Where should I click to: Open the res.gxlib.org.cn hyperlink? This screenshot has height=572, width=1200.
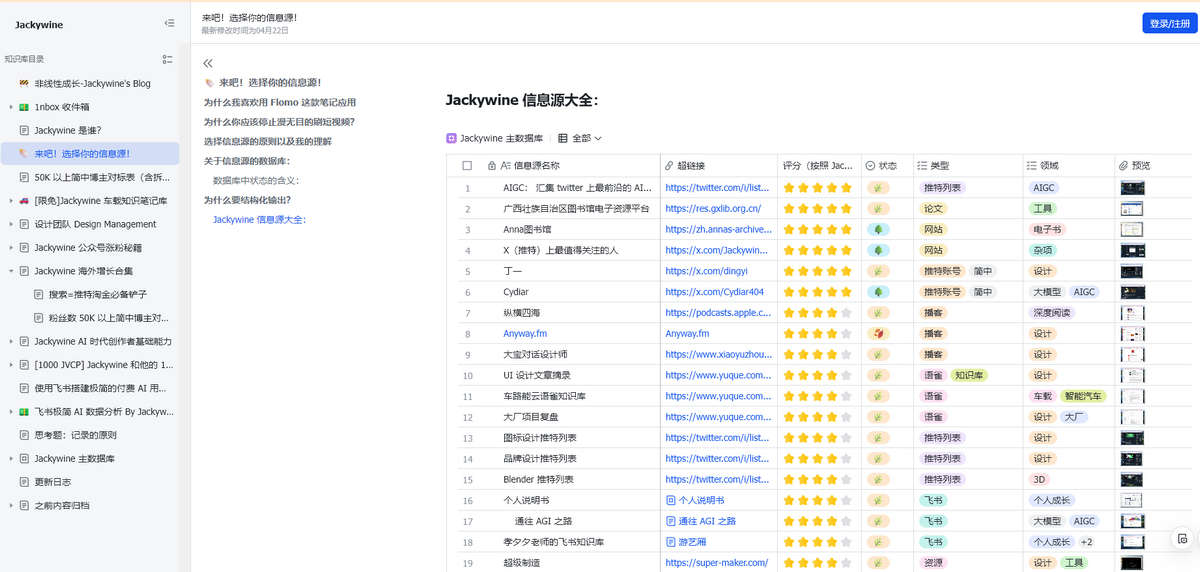coord(713,208)
